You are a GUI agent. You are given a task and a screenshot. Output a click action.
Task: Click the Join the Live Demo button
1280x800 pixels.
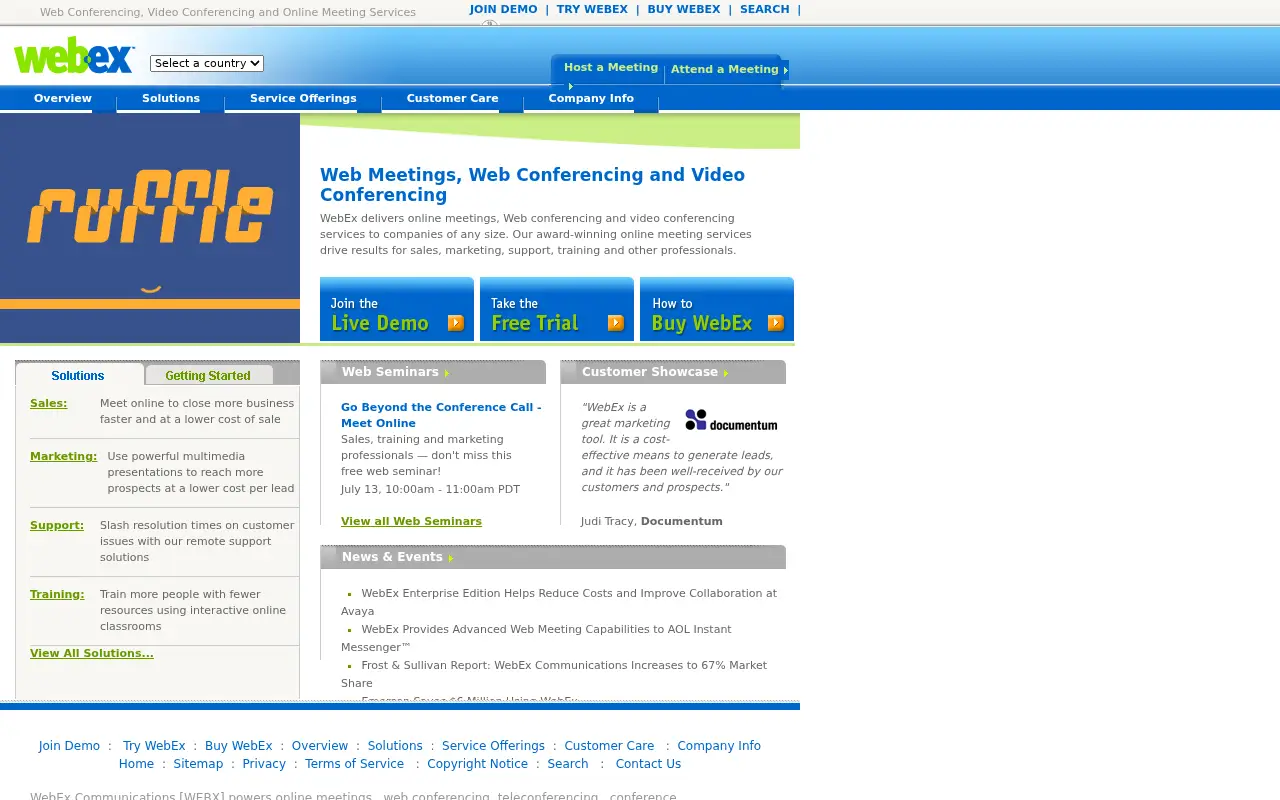397,309
